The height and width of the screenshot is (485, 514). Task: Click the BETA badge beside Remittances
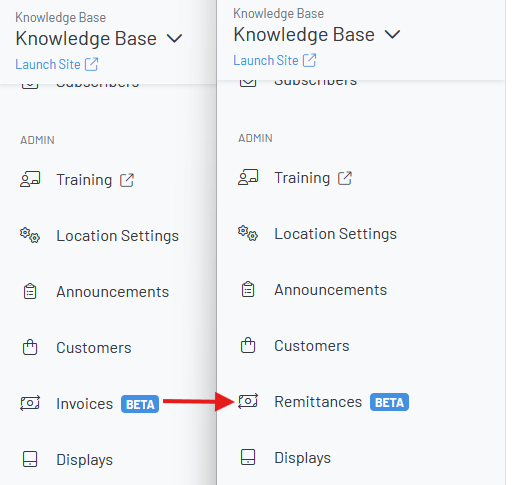click(389, 402)
